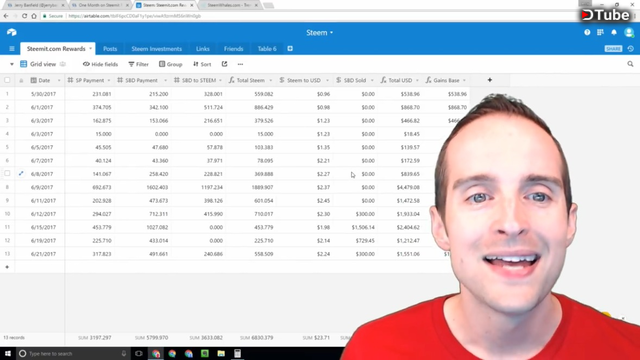Open the share view export icon
Image resolution: width=640 pixels, height=360 pixels.
pyautogui.click(x=224, y=64)
